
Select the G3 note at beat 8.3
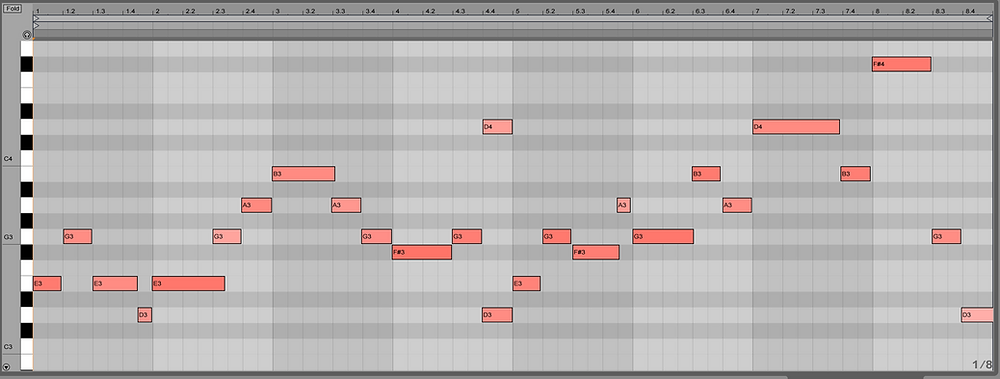(x=946, y=237)
